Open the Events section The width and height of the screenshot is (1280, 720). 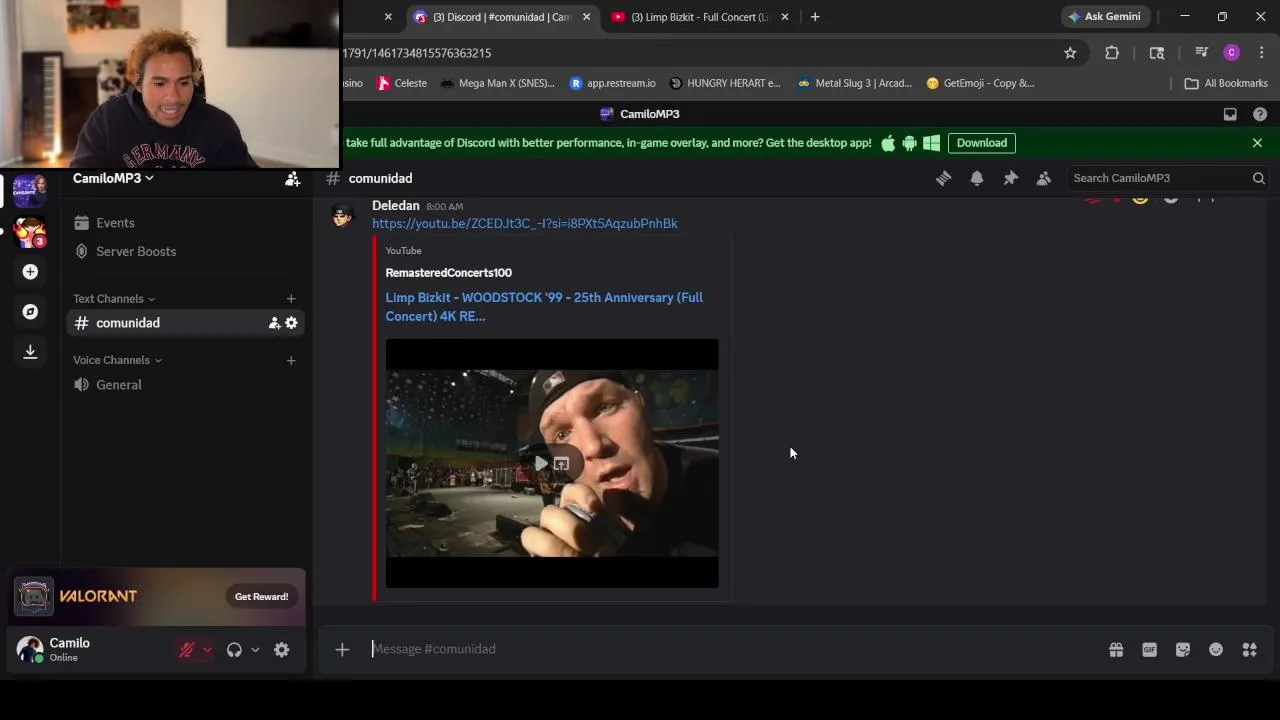coord(185,223)
